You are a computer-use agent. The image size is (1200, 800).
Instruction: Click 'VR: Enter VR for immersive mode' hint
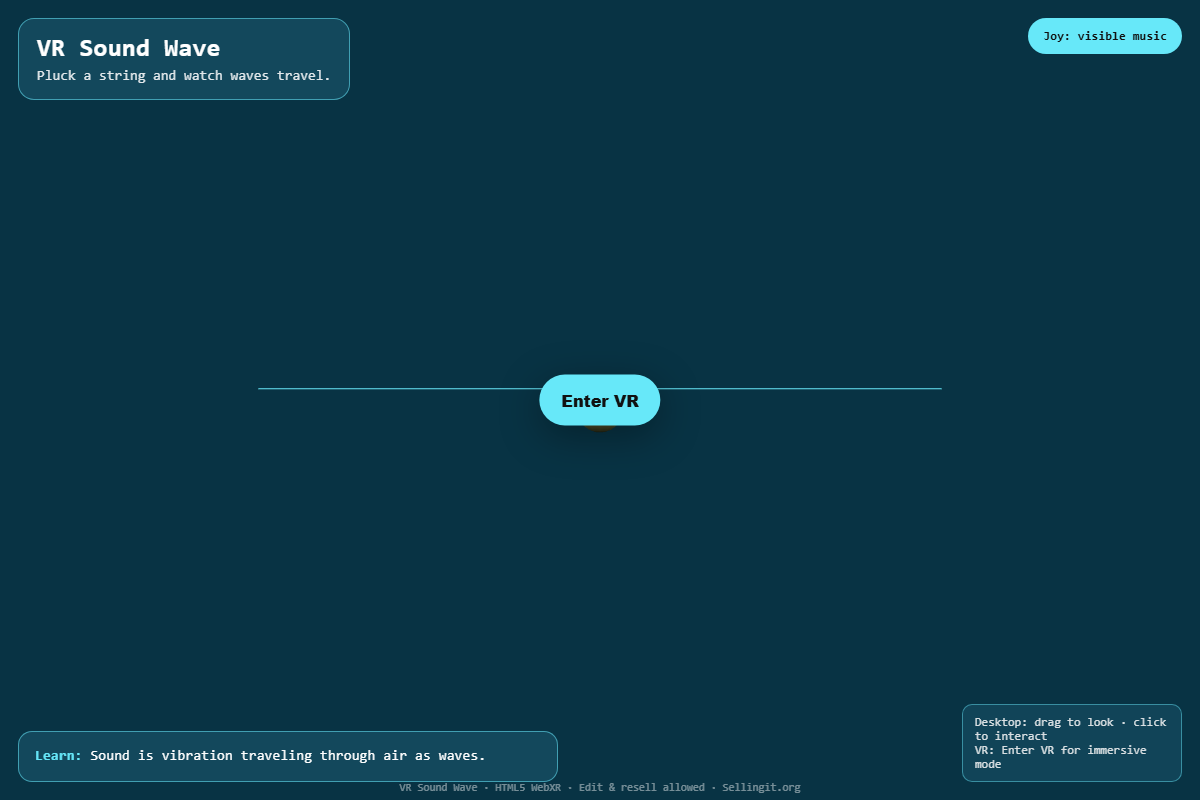click(x=1061, y=757)
